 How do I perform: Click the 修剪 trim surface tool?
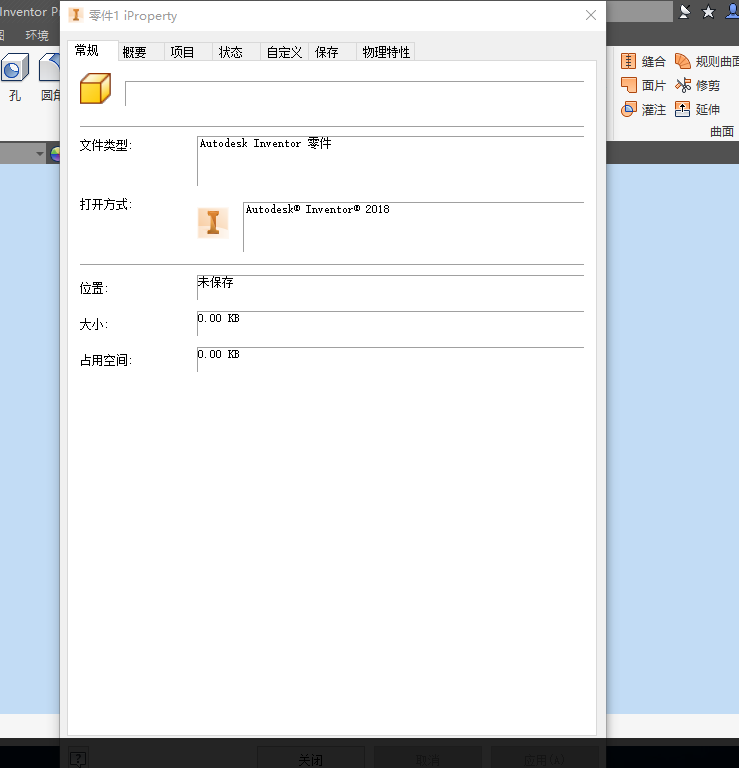click(x=697, y=85)
